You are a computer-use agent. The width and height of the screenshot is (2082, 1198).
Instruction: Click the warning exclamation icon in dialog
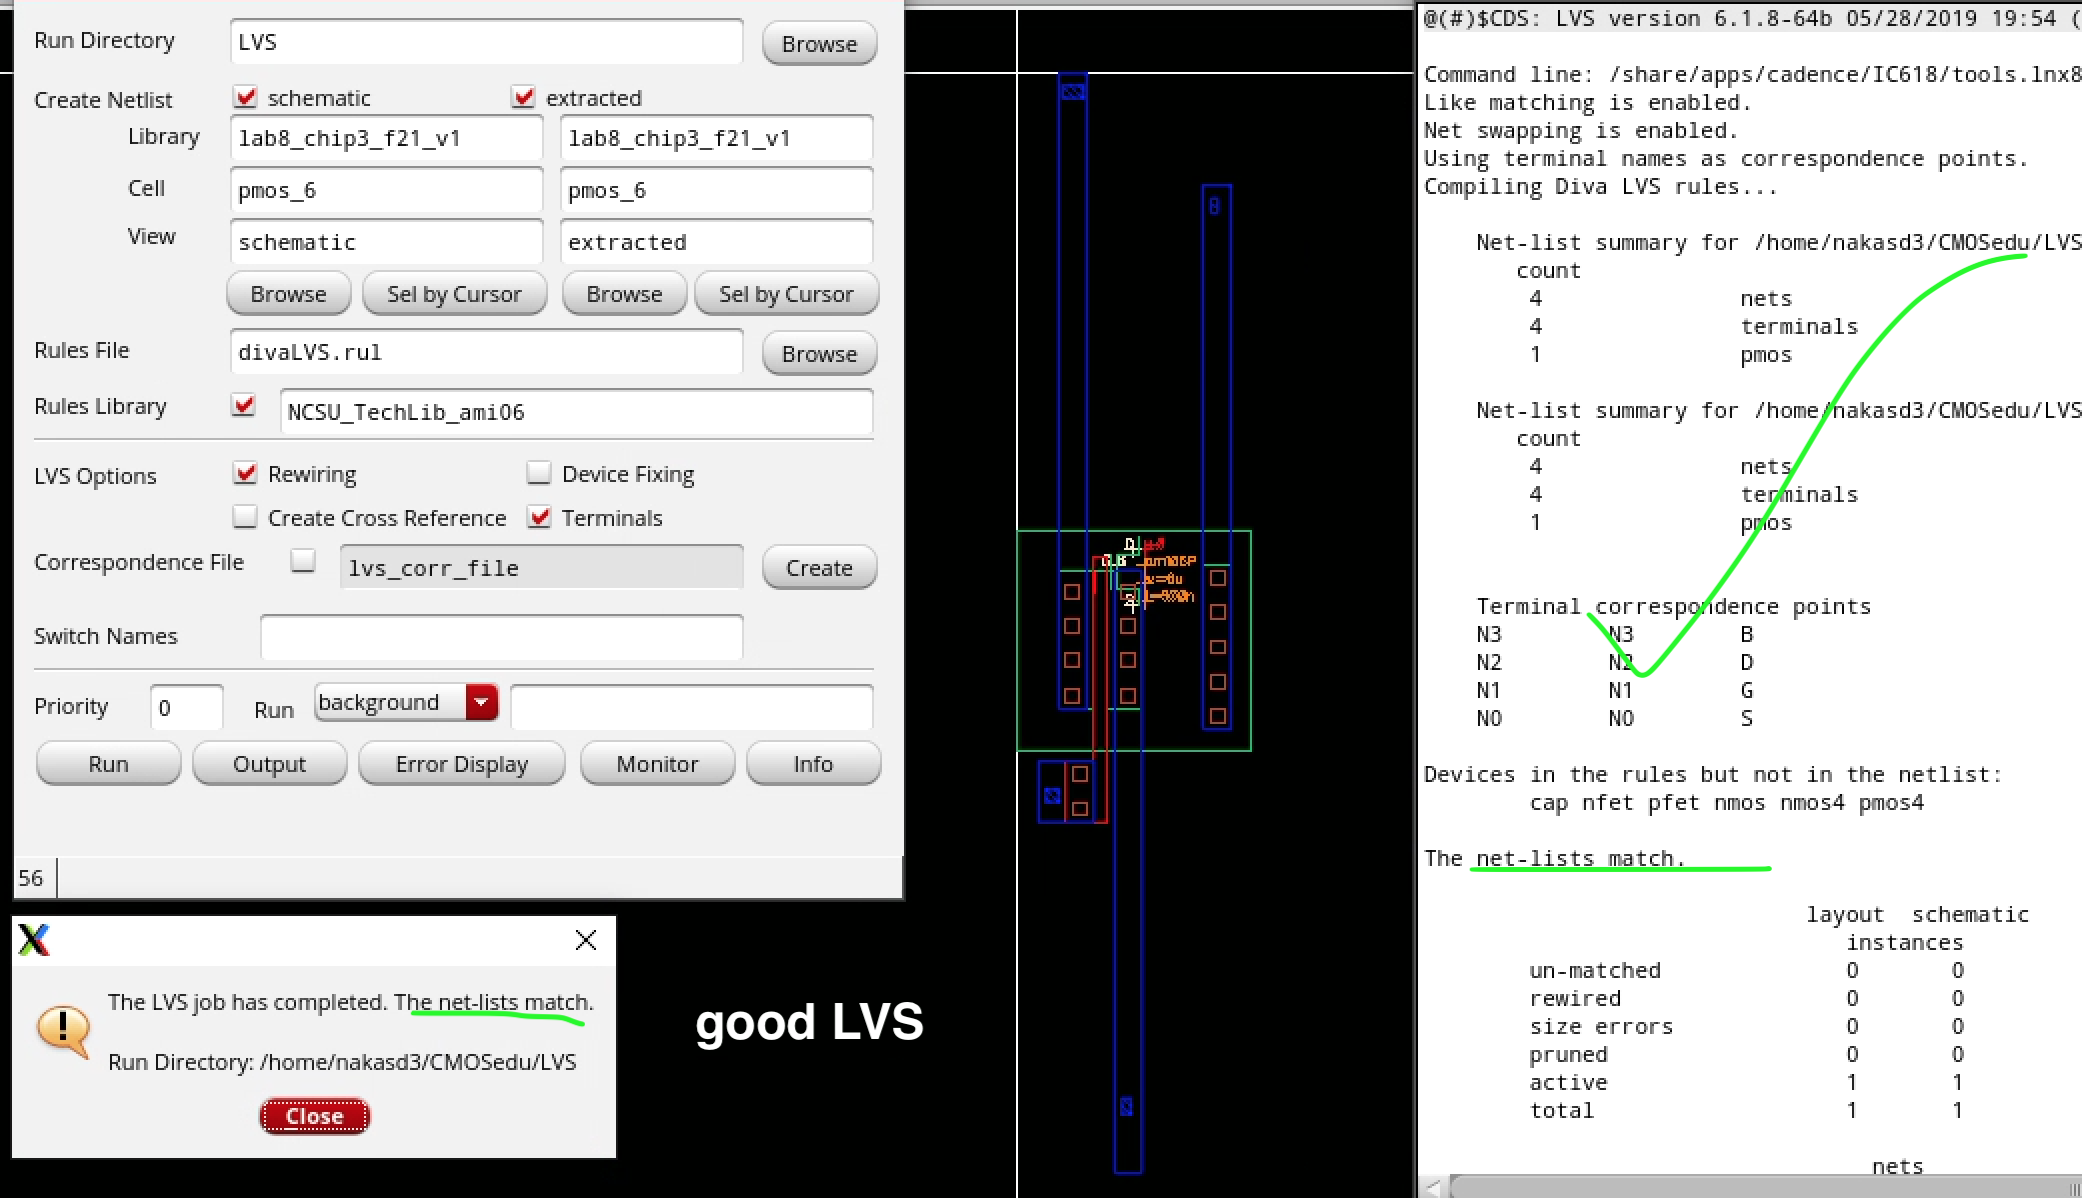(63, 1031)
